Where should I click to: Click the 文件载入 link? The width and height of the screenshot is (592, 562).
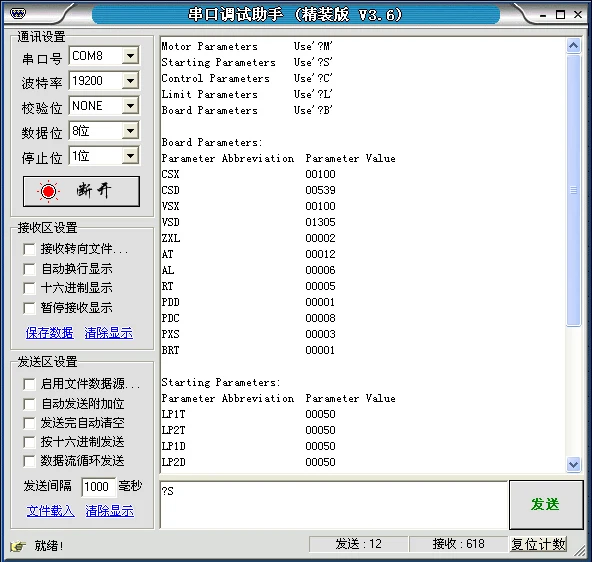(x=51, y=511)
